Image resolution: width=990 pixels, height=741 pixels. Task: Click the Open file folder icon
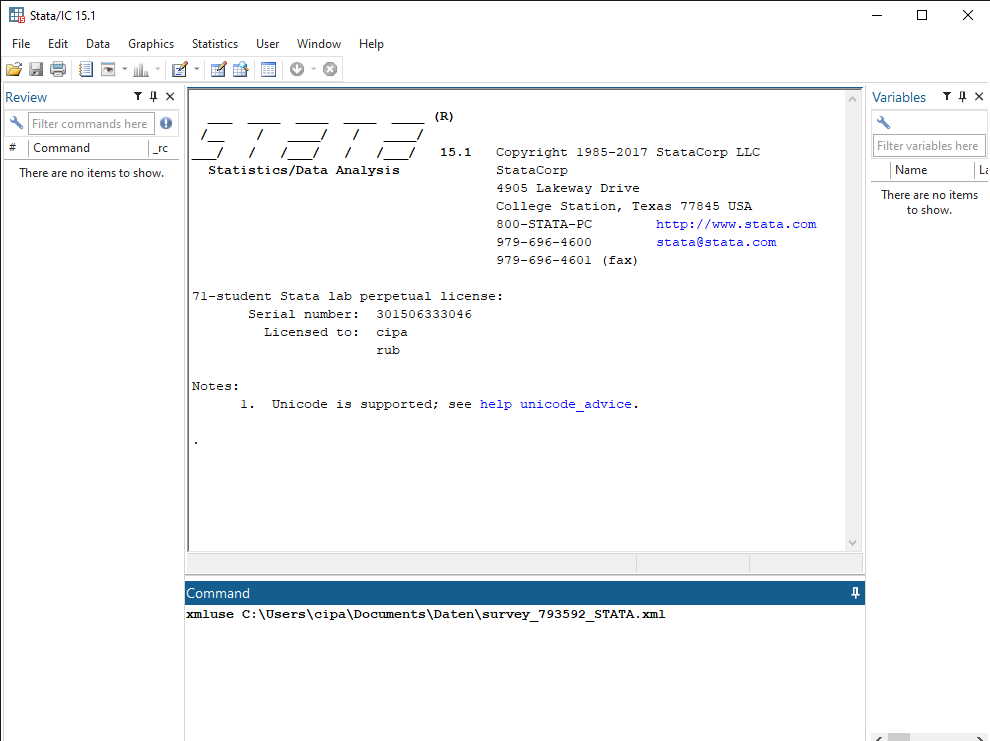click(x=14, y=69)
